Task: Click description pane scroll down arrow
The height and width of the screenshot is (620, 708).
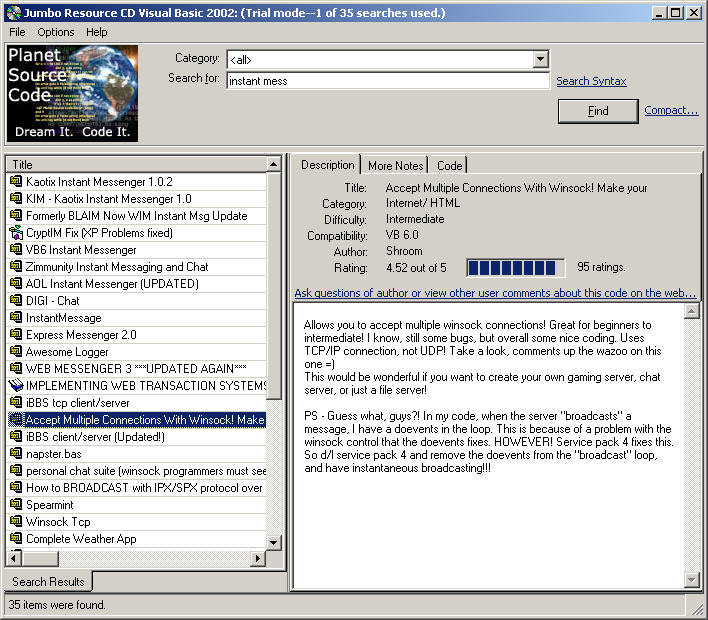Action: [691, 579]
